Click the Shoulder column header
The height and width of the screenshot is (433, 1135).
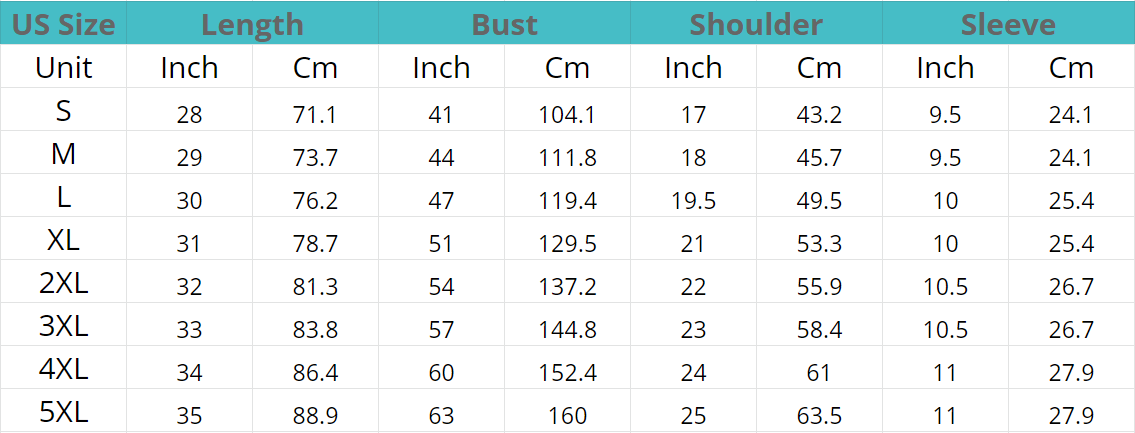coord(756,25)
